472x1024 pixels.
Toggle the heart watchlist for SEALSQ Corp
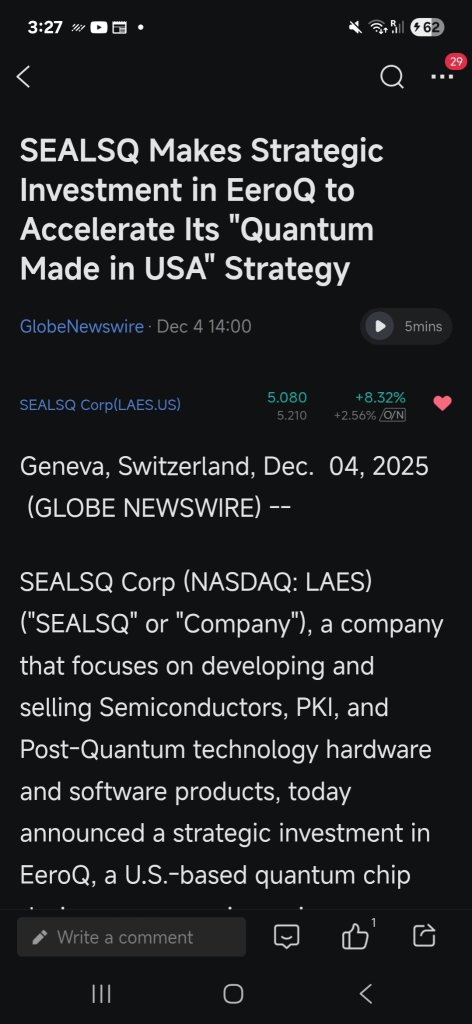(x=442, y=404)
